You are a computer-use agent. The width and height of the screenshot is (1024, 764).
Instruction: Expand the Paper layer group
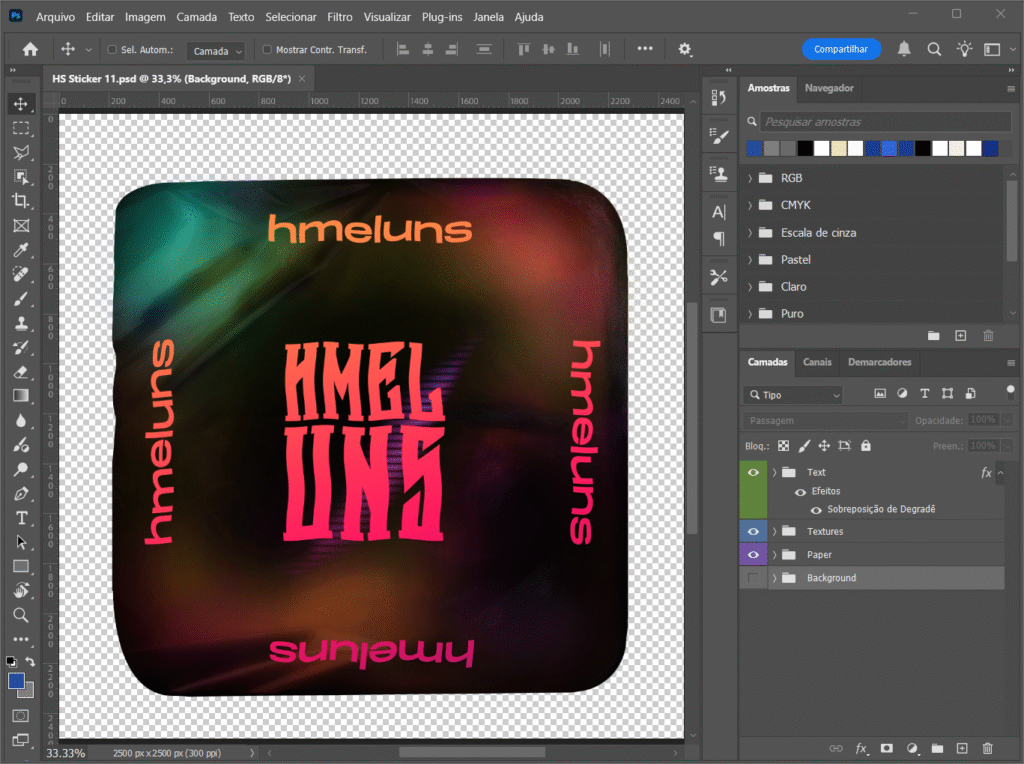click(x=775, y=555)
